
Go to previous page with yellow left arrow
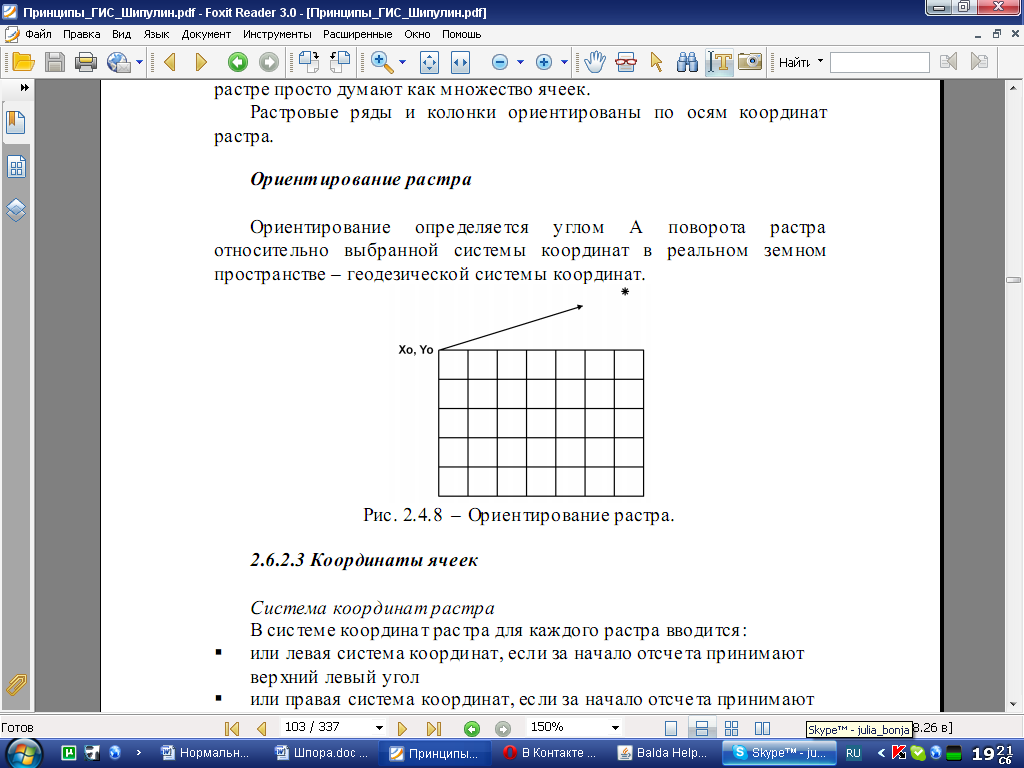pos(170,62)
